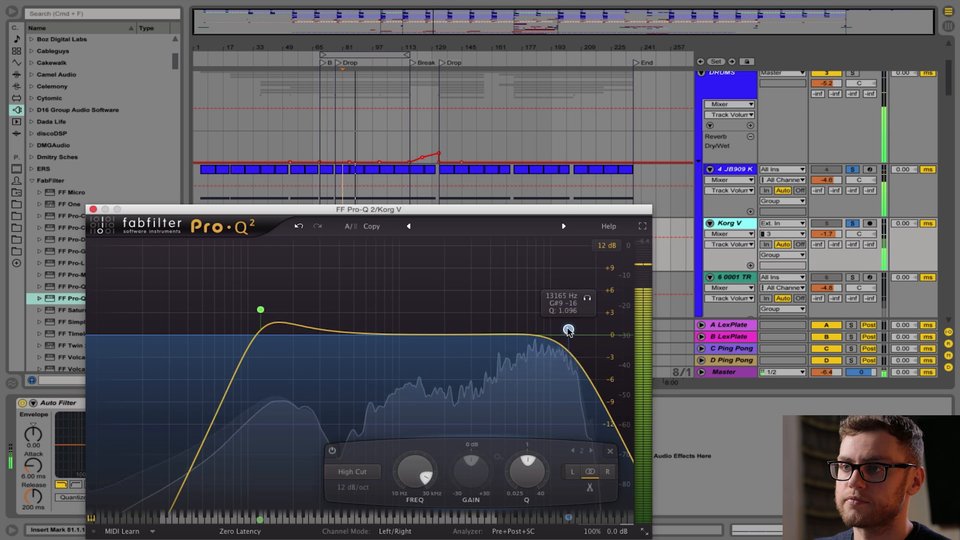The width and height of the screenshot is (960, 540).
Task: Open the Drums category in the browser sidebar
Action: pyautogui.click(x=17, y=51)
